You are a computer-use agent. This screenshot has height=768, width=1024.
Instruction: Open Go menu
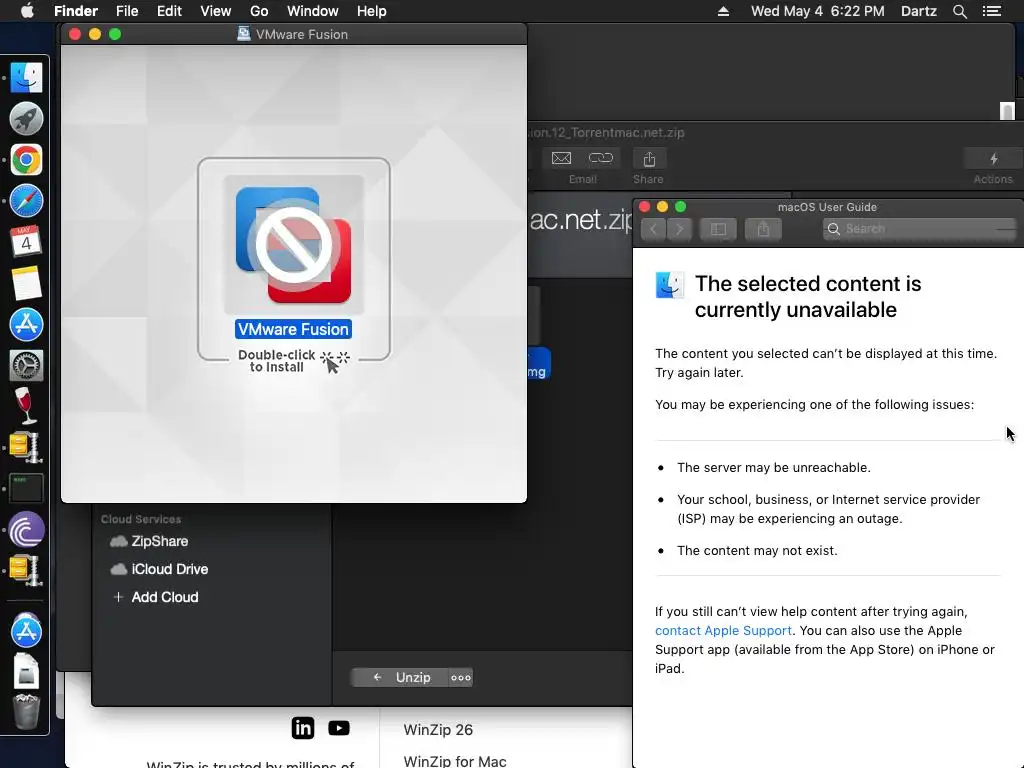click(x=259, y=11)
